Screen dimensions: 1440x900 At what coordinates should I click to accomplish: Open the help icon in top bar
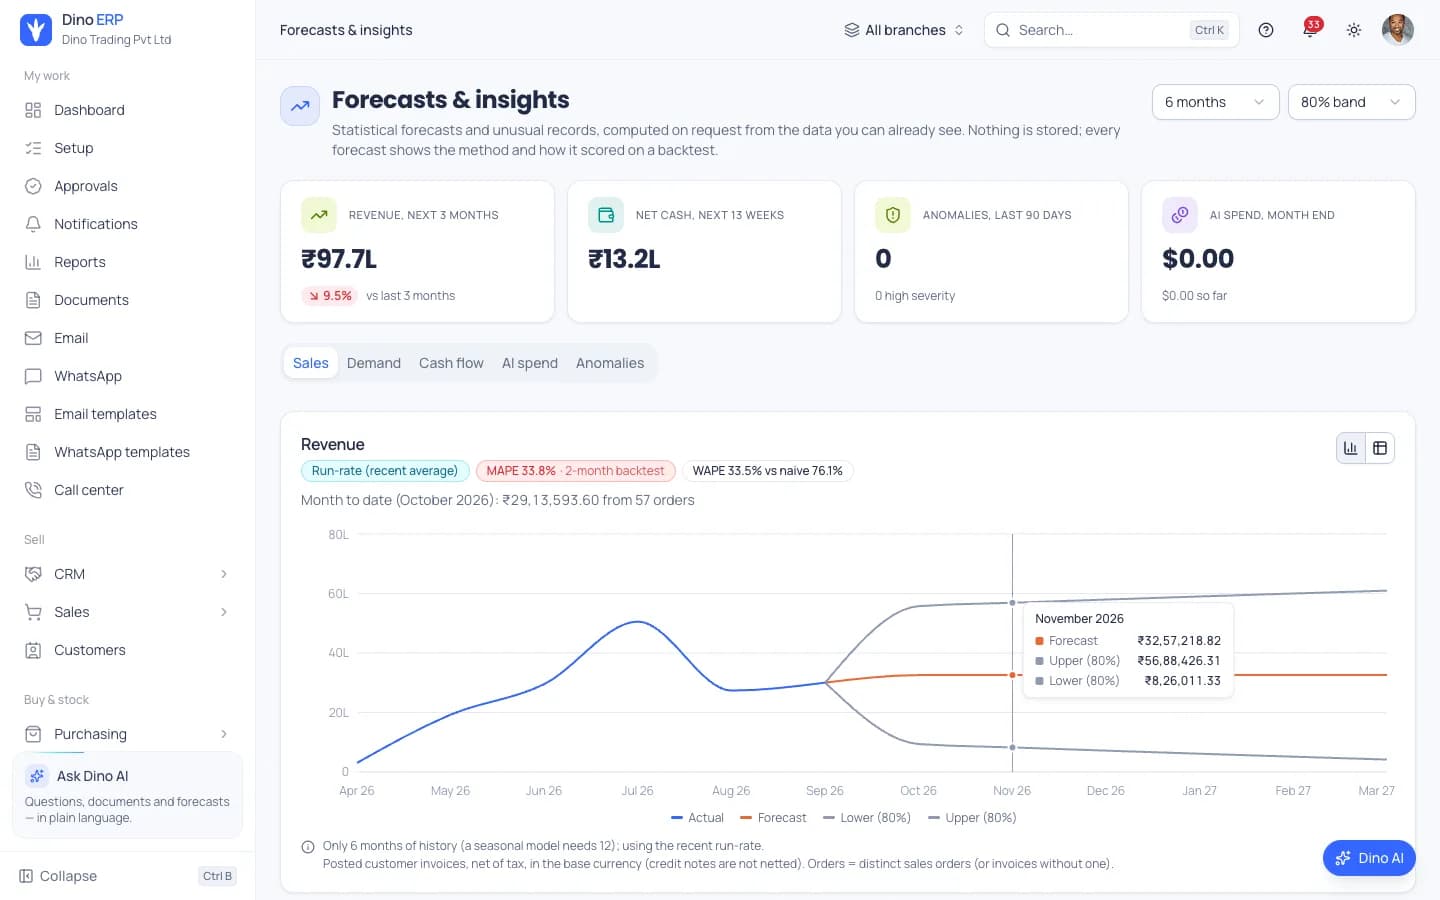(x=1266, y=30)
